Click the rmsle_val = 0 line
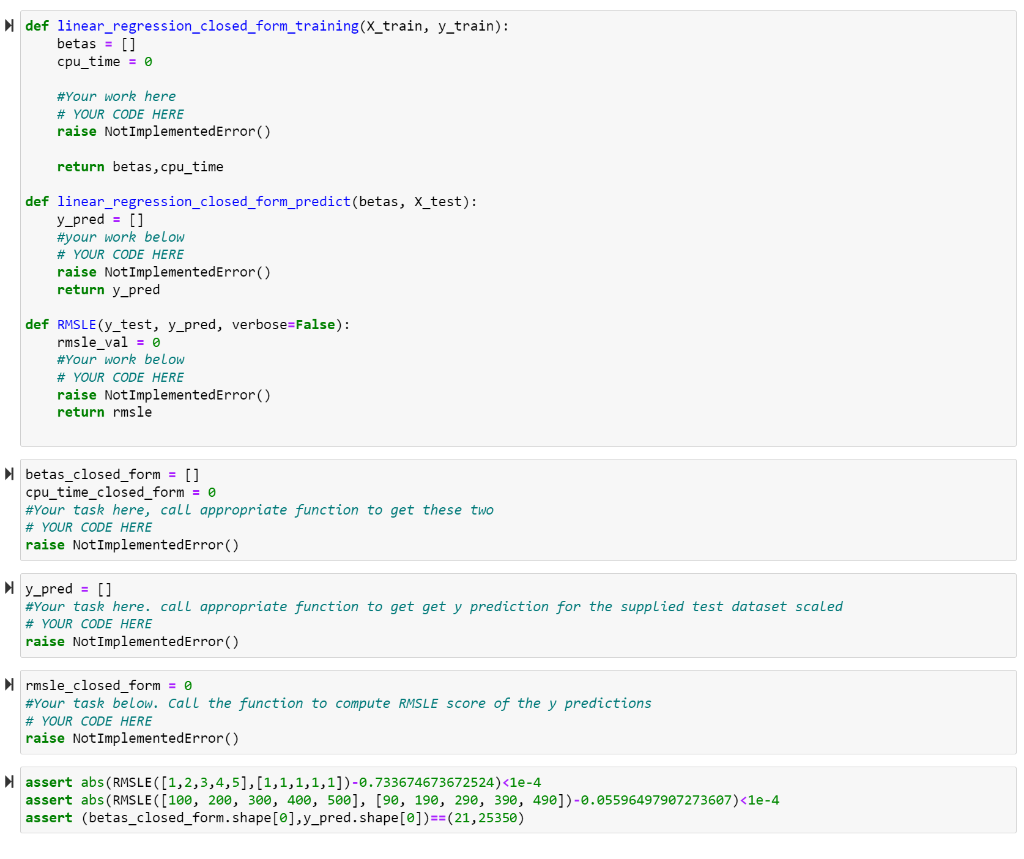The width and height of the screenshot is (1024, 859). 110,341
